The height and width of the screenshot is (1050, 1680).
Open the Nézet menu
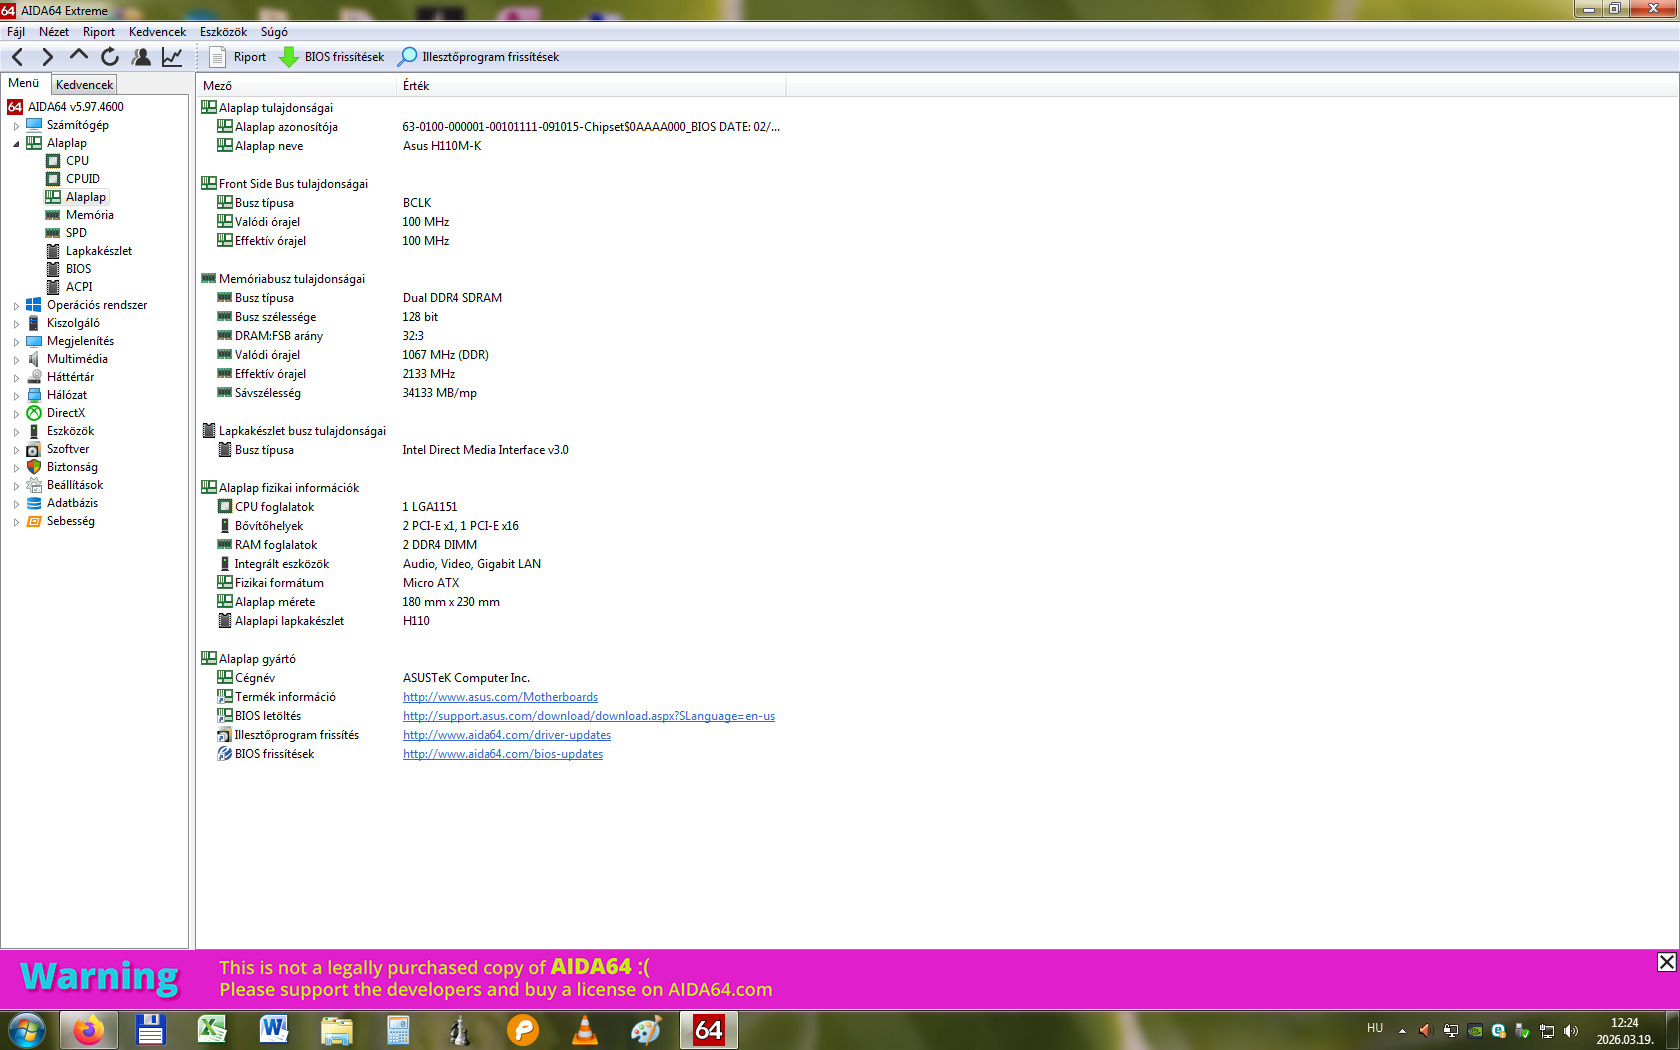point(54,32)
